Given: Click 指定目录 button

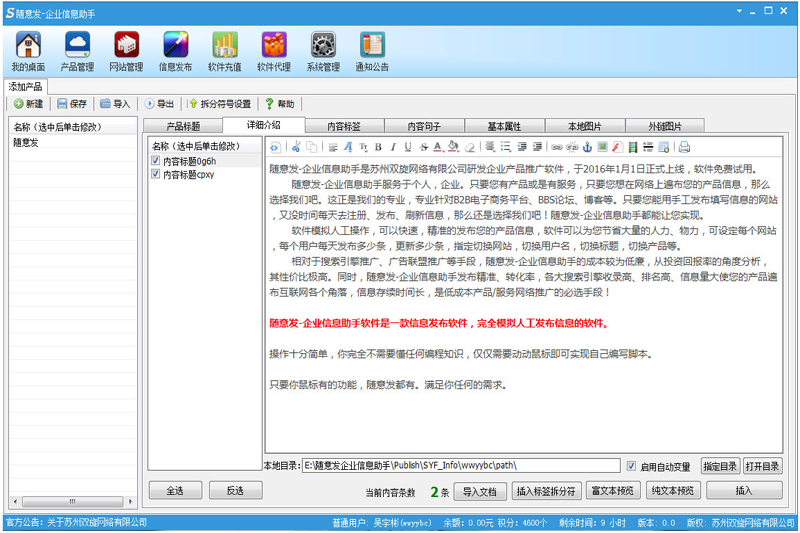Looking at the screenshot, I should pos(720,466).
